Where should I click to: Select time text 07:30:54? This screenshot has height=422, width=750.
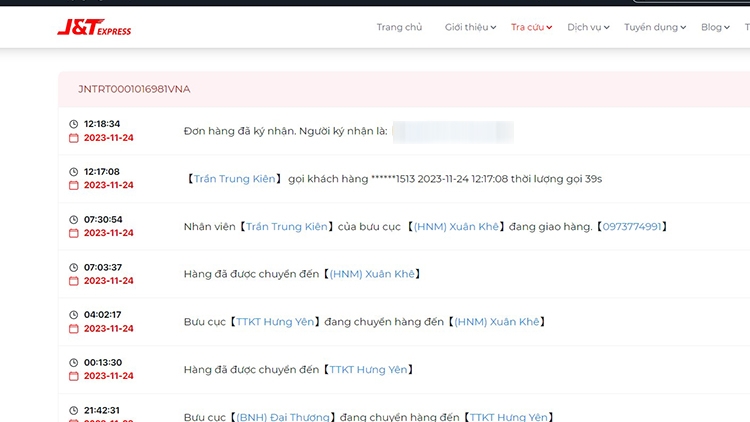point(103,220)
